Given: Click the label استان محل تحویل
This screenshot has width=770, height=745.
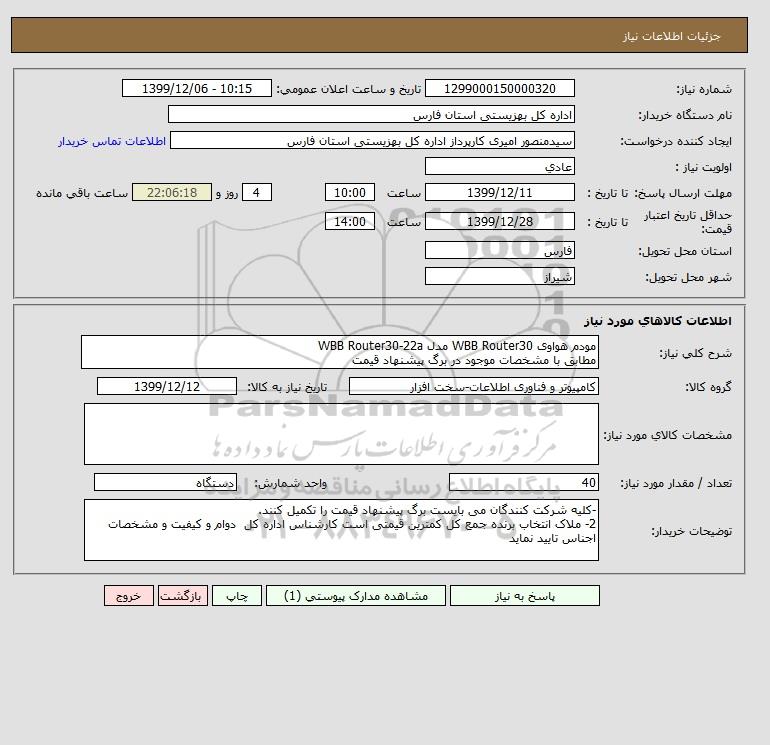Looking at the screenshot, I should 685,251.
